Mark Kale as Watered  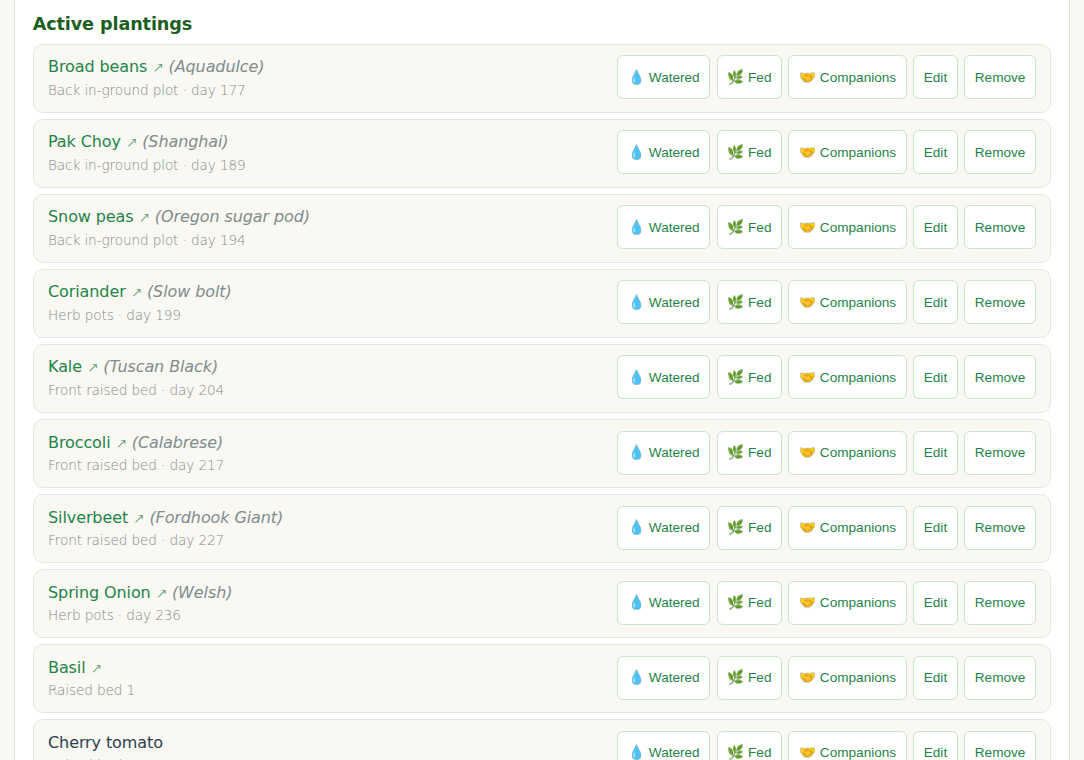[x=663, y=378]
